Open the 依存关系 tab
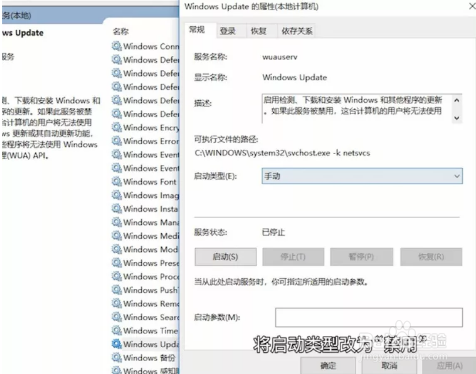The height and width of the screenshot is (374, 476). (x=297, y=31)
